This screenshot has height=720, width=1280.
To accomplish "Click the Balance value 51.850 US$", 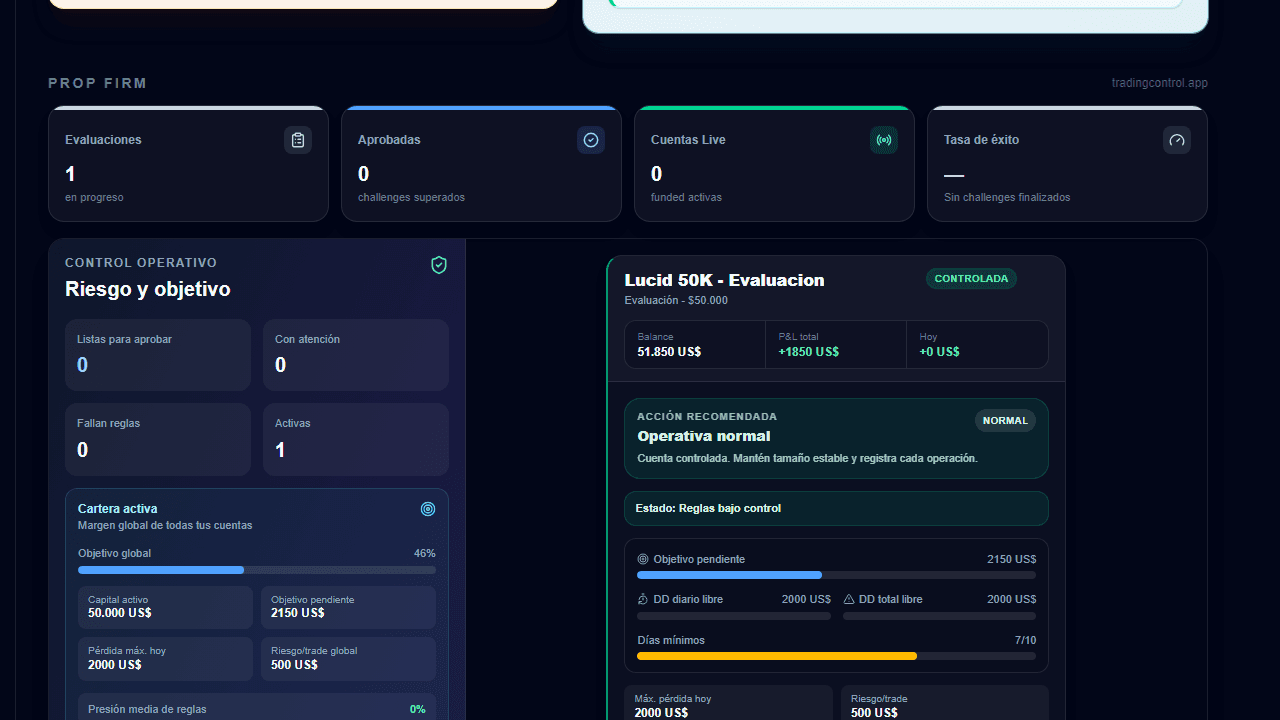I will (669, 352).
